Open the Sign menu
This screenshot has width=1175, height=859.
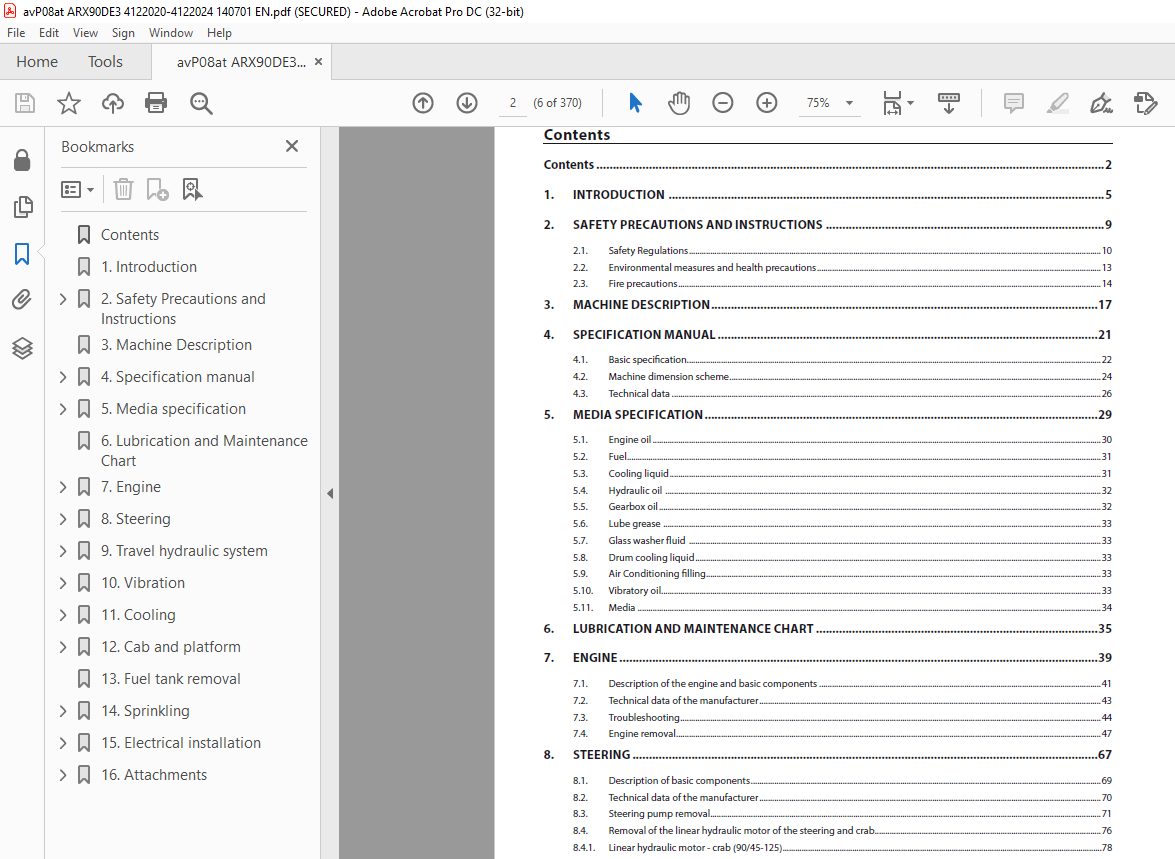pyautogui.click(x=123, y=33)
